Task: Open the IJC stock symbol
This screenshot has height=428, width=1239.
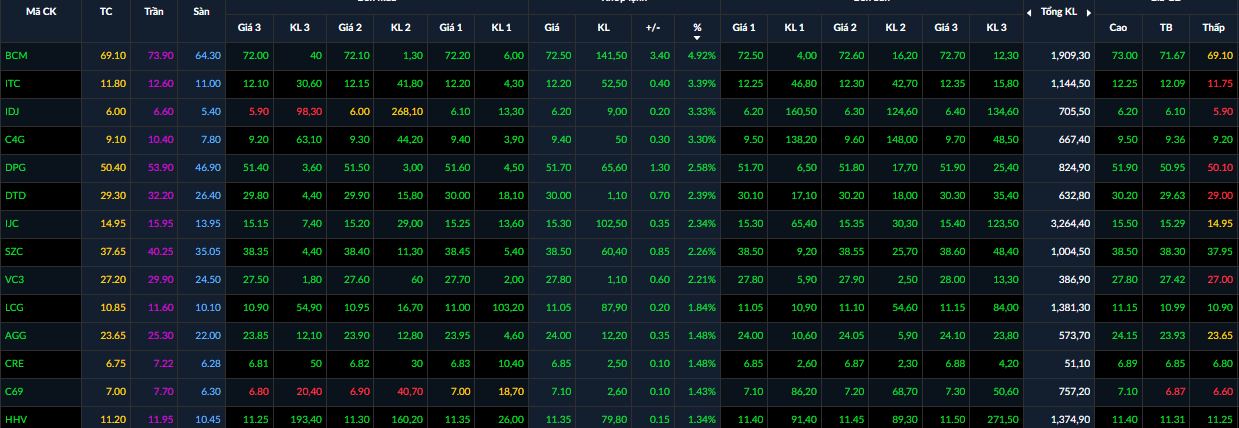Action: (12, 223)
